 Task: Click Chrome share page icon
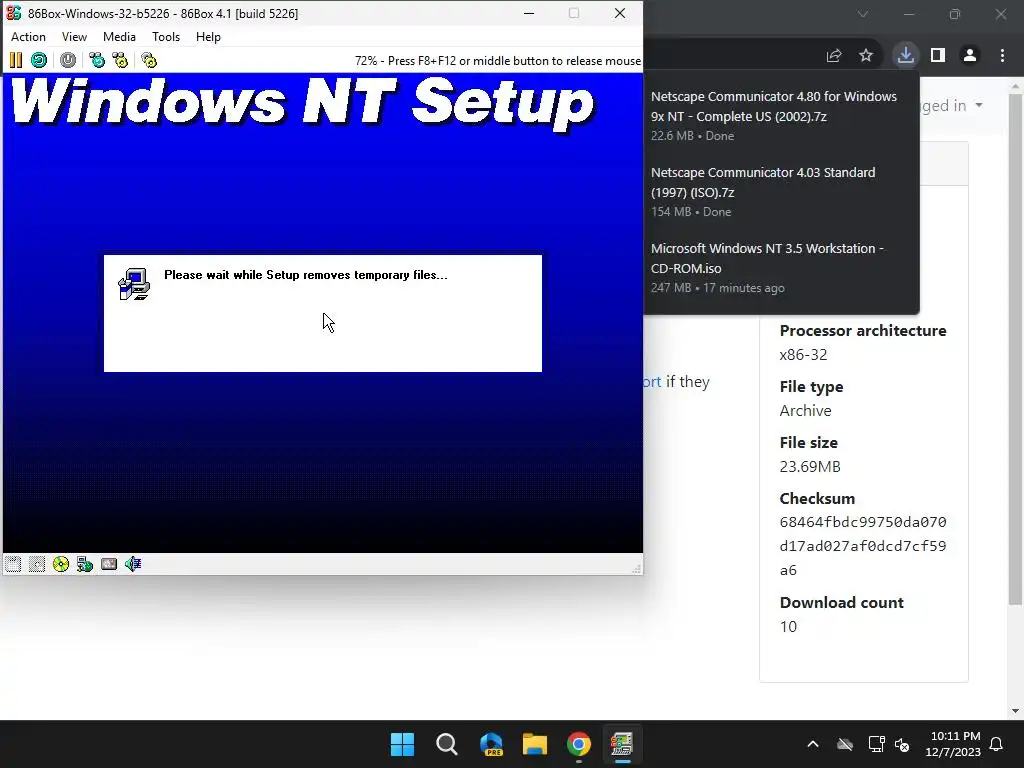pos(834,56)
